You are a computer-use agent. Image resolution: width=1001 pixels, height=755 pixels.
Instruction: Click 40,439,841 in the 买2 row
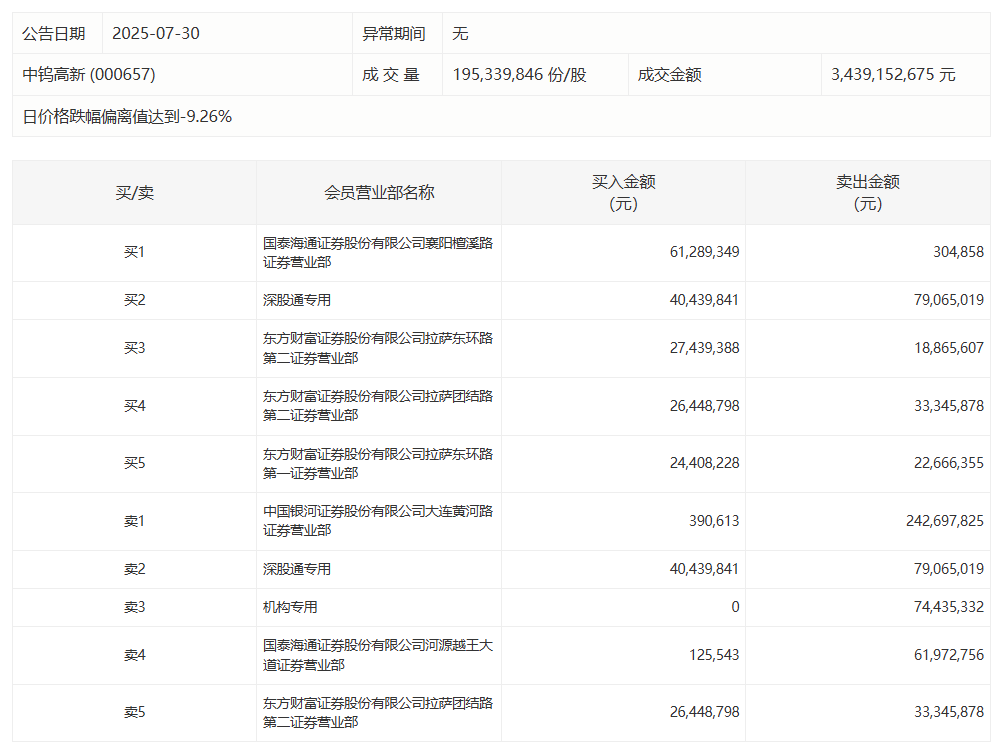click(x=704, y=300)
